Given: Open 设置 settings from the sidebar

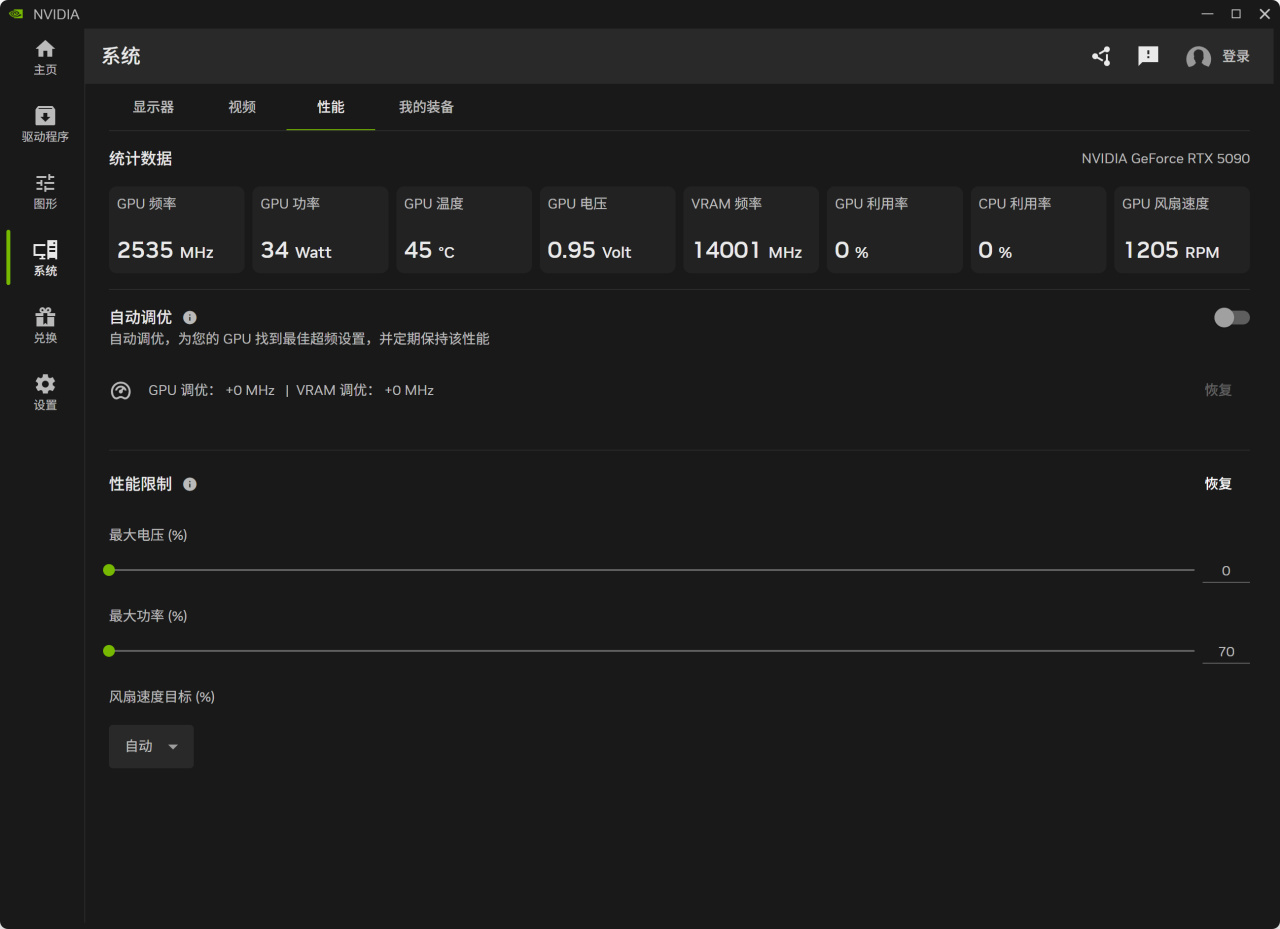Looking at the screenshot, I should [45, 392].
